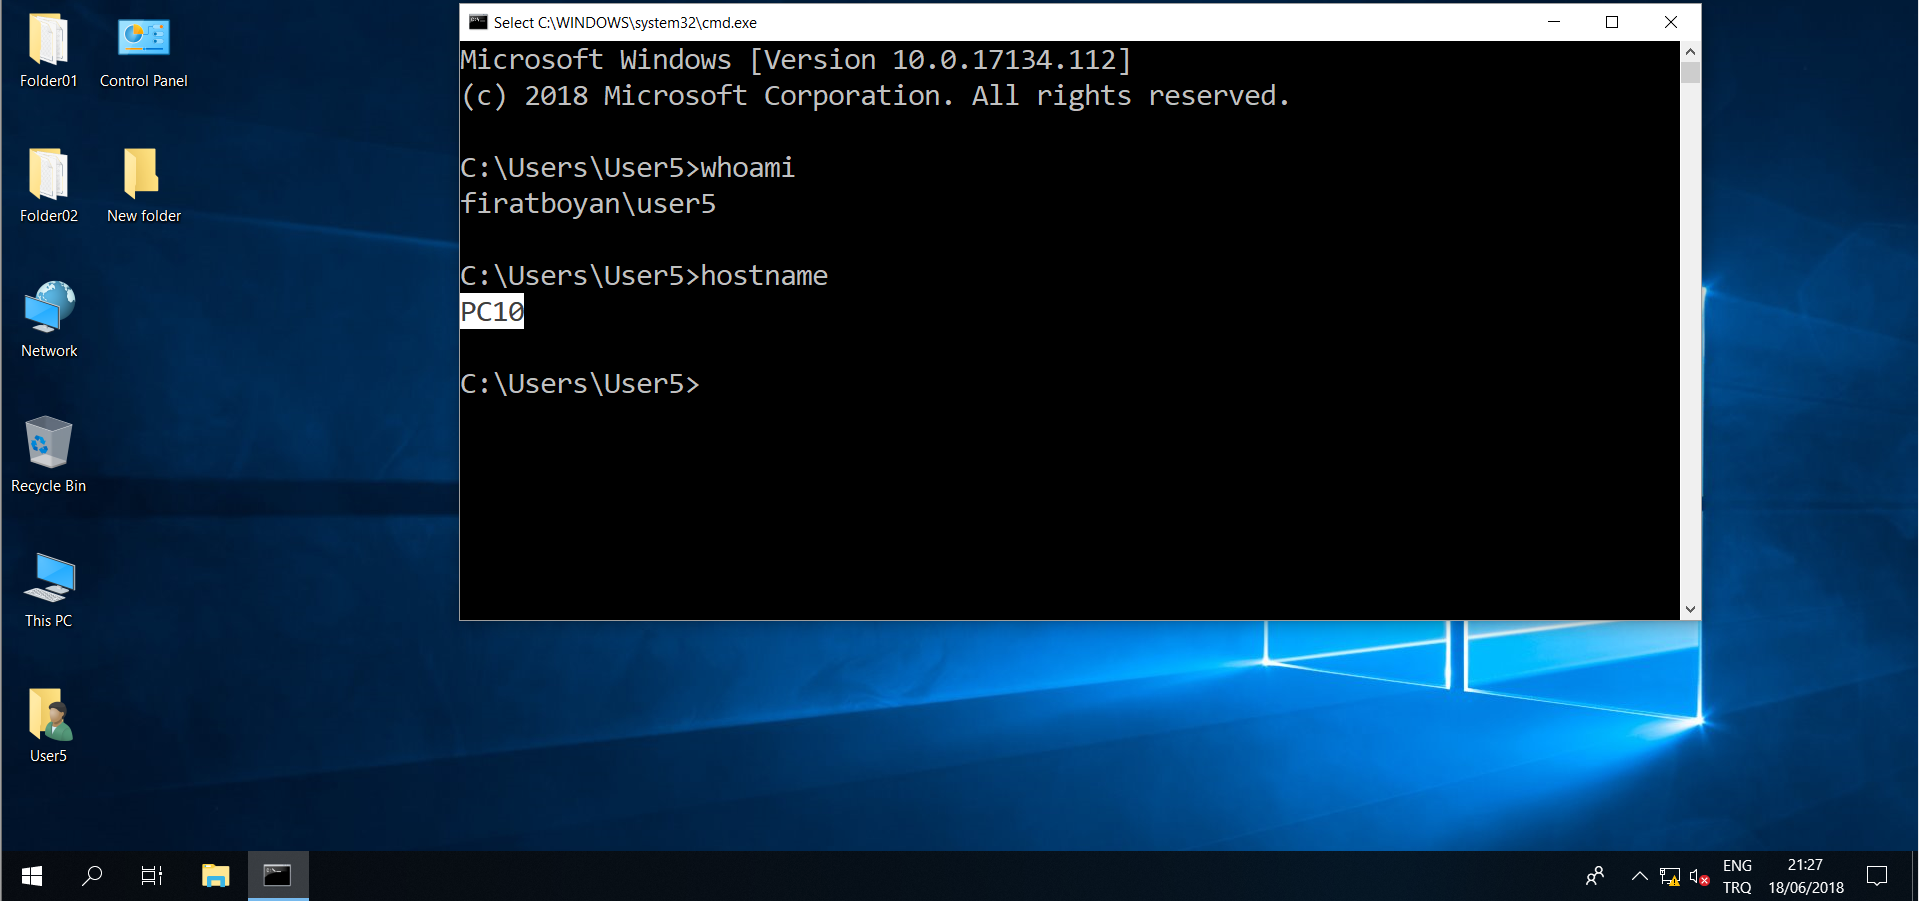Screen dimensions: 1919x901
Task: Minimize the cmd.exe window
Action: 1554,22
